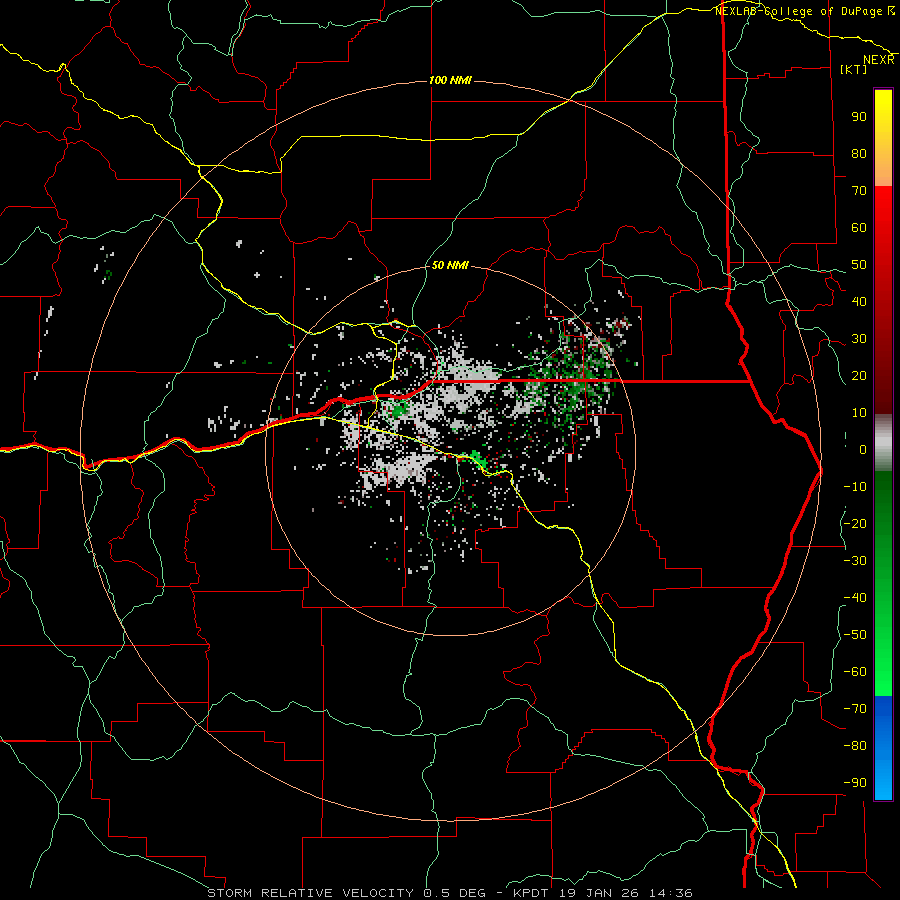Click the positive 70 knot scale label
Viewport: 900px width, 900px height.
[859, 191]
